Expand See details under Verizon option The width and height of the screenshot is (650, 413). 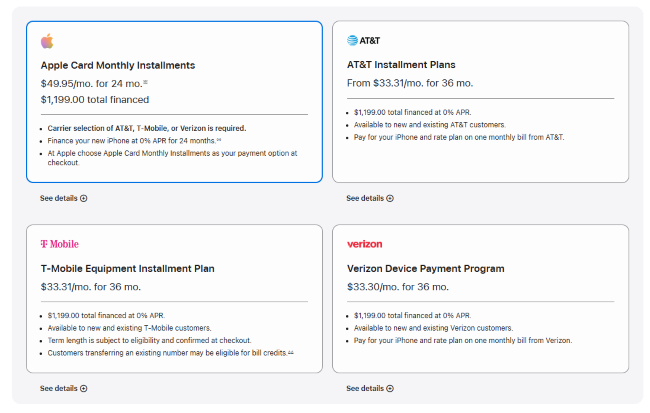click(370, 389)
